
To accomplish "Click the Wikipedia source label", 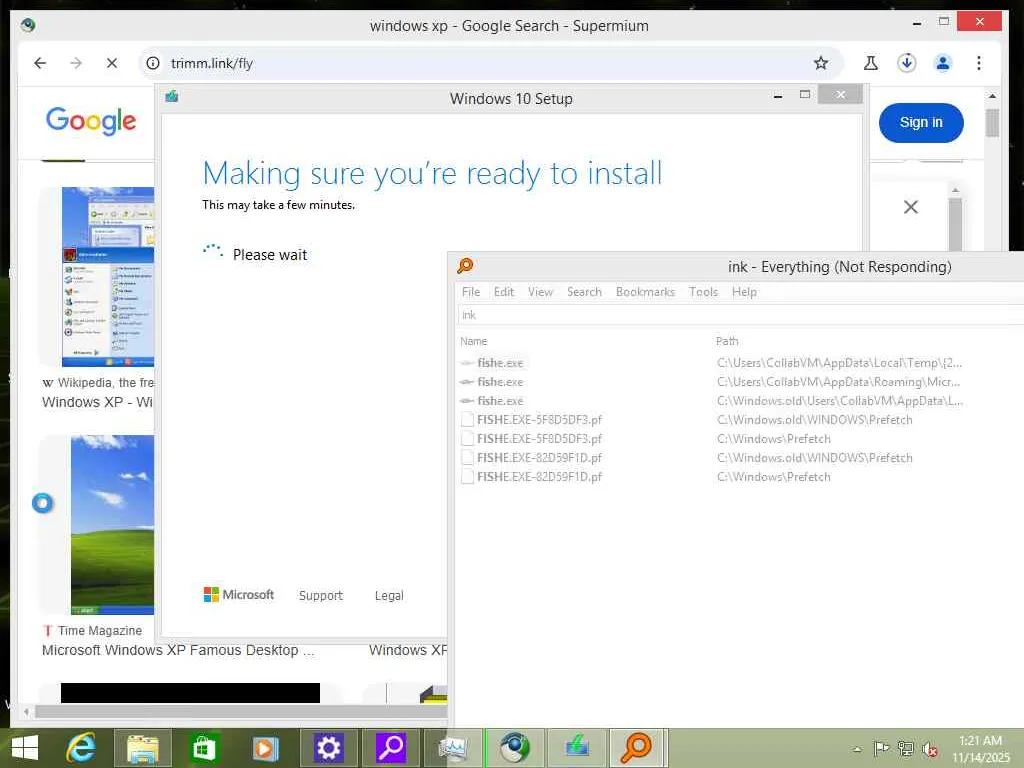I will tap(98, 383).
